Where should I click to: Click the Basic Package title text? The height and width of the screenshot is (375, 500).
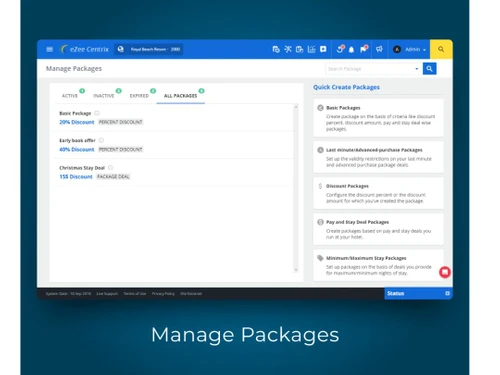[75, 113]
